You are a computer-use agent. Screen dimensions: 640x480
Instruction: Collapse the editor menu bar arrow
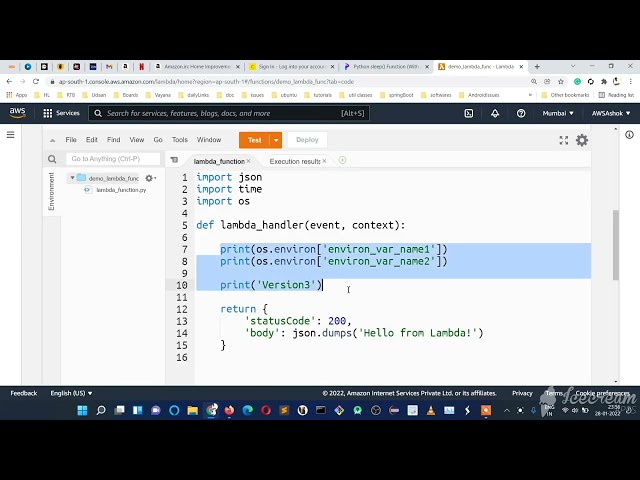point(53,140)
